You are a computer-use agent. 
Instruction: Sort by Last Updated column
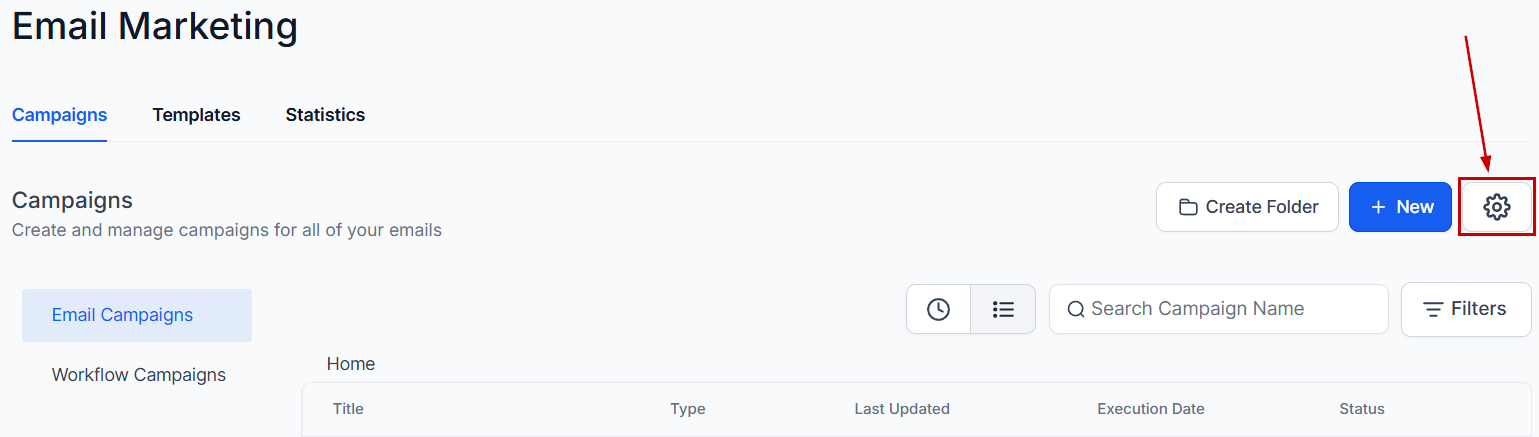point(902,409)
